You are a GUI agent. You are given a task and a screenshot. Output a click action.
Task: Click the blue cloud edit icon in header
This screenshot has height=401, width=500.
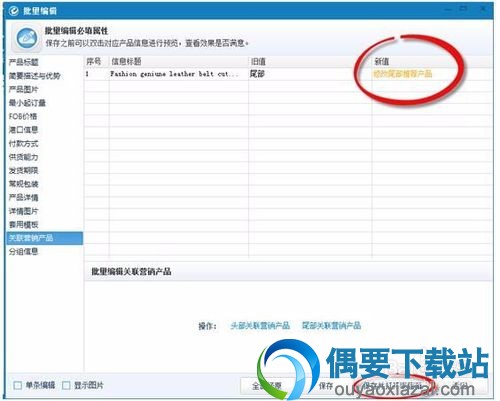coord(27,38)
